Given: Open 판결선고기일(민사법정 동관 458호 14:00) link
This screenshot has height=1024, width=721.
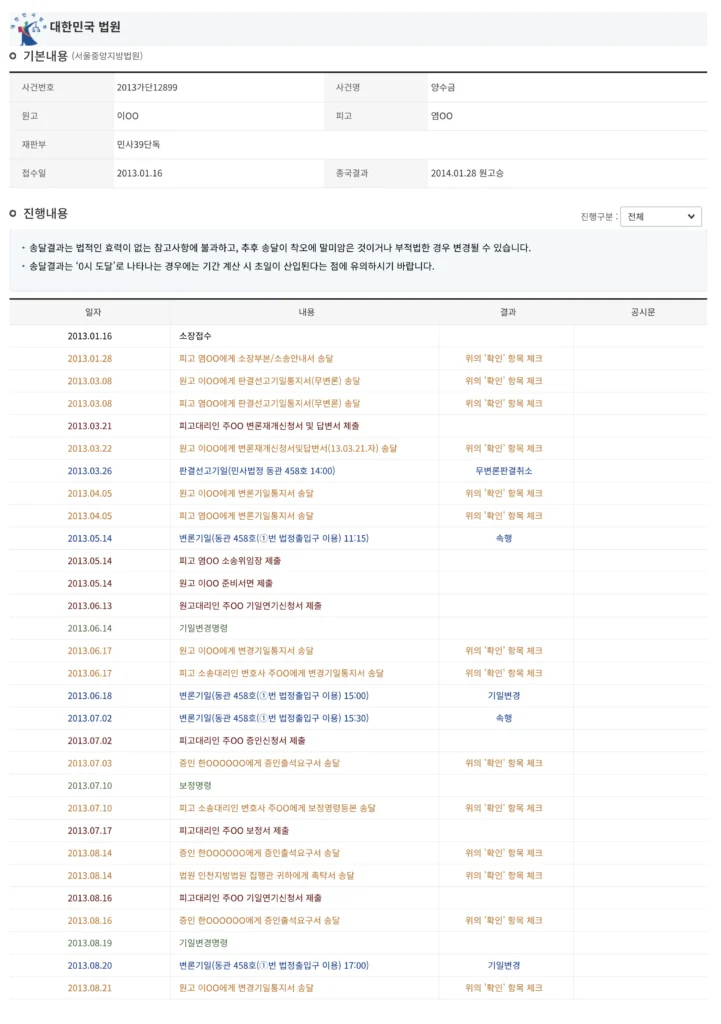Looking at the screenshot, I should [257, 471].
